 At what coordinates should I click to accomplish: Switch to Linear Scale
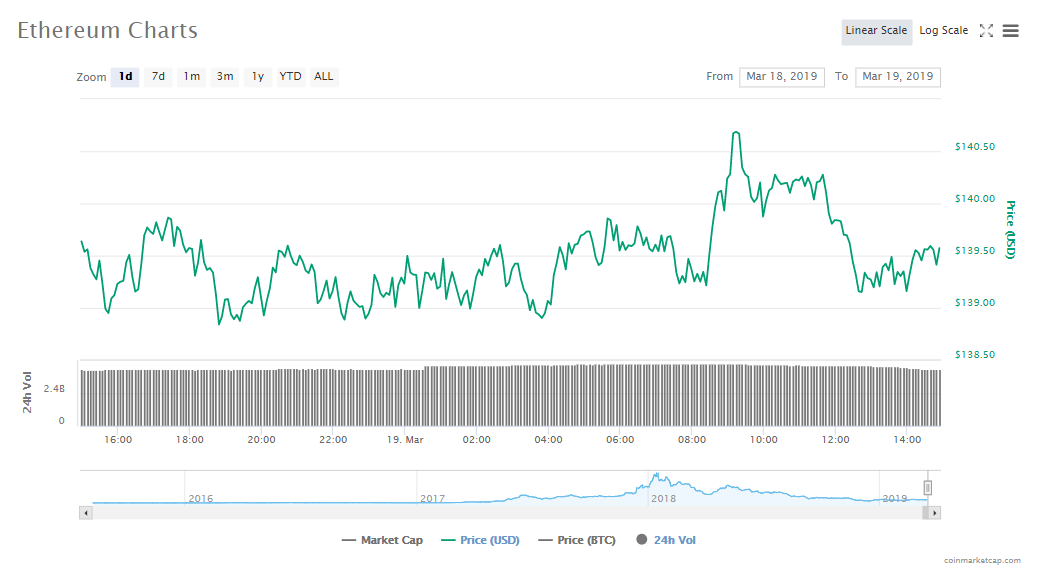point(876,31)
